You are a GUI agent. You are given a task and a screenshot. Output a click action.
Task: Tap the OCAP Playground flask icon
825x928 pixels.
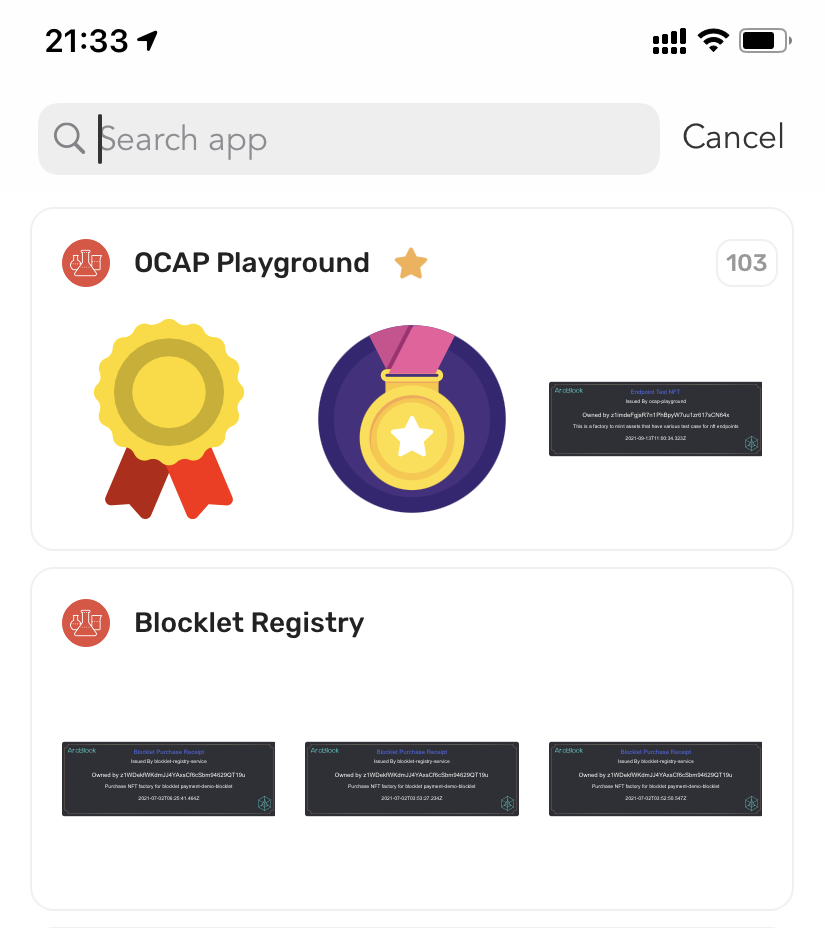[x=85, y=263]
